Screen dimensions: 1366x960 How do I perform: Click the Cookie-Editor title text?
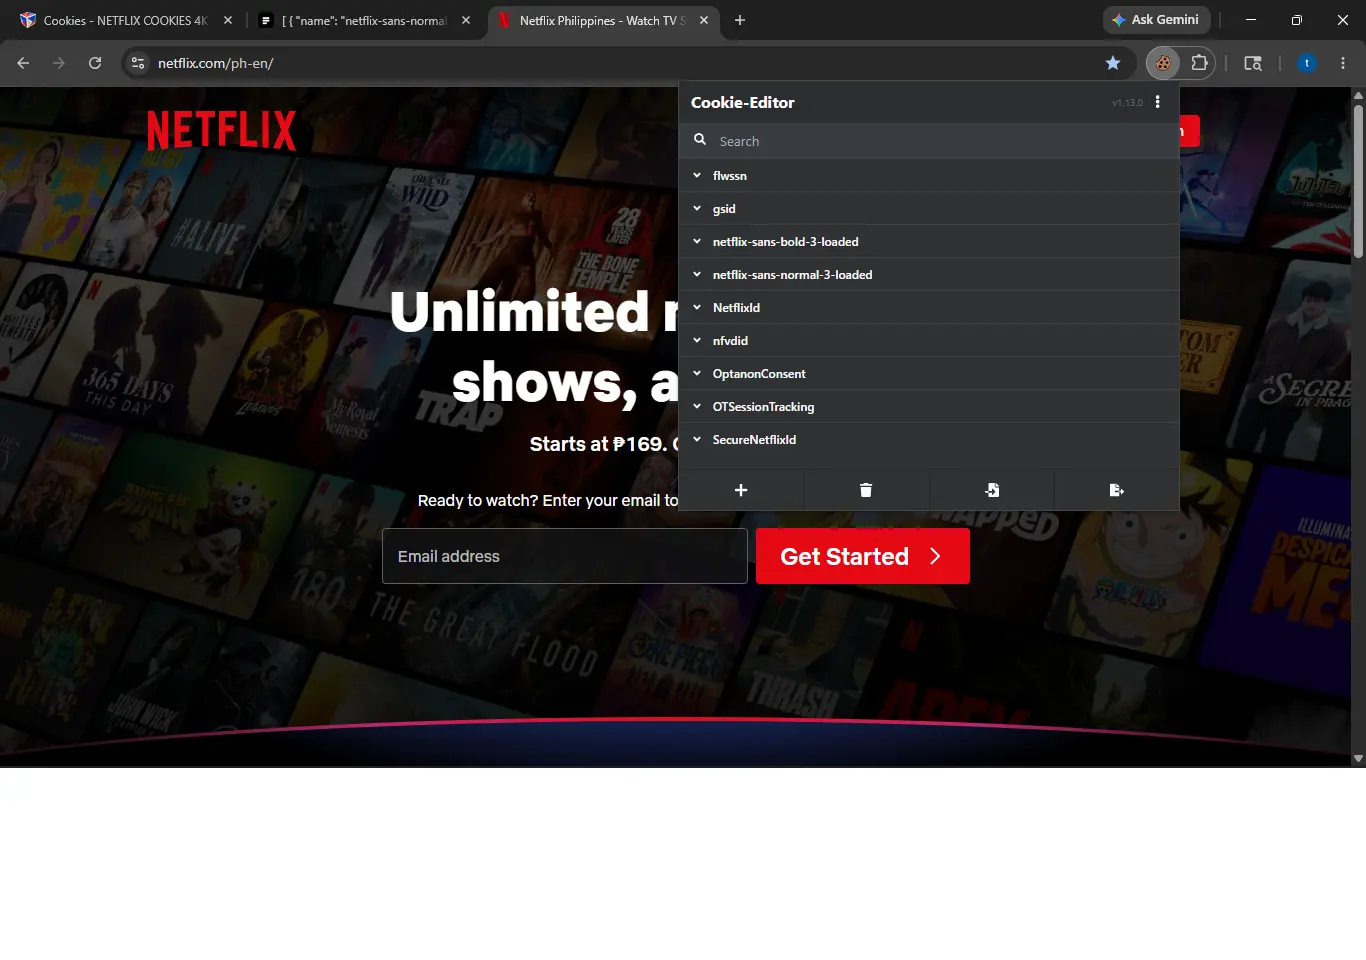click(x=742, y=102)
